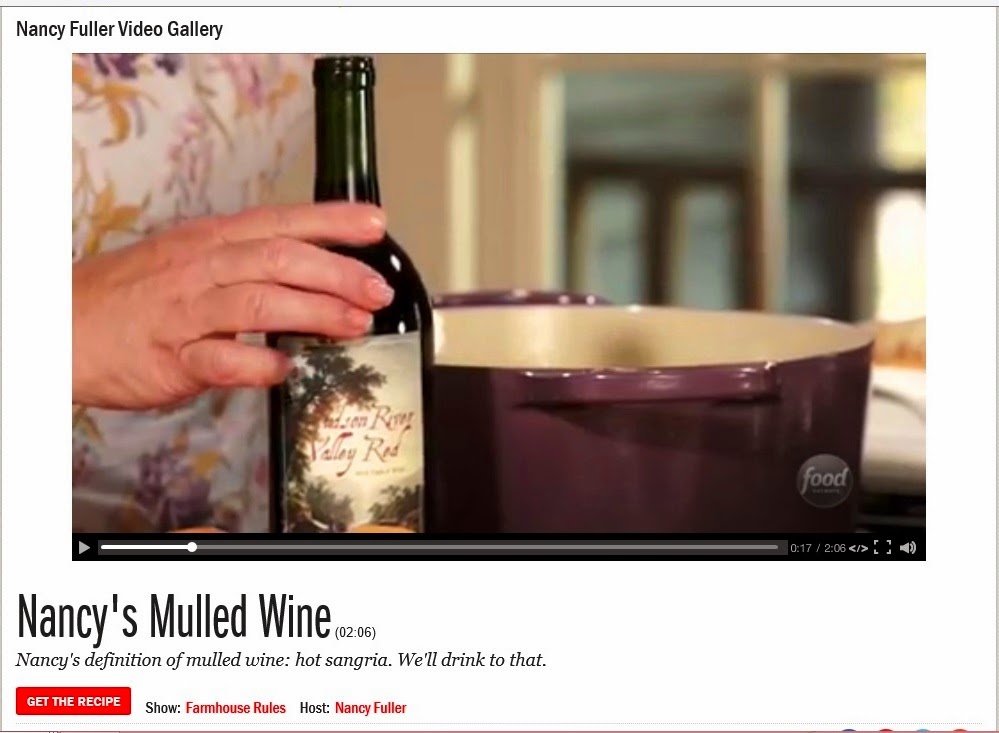Click the (02:06) duration label beside title
Screen dimensions: 999x733
coord(356,632)
